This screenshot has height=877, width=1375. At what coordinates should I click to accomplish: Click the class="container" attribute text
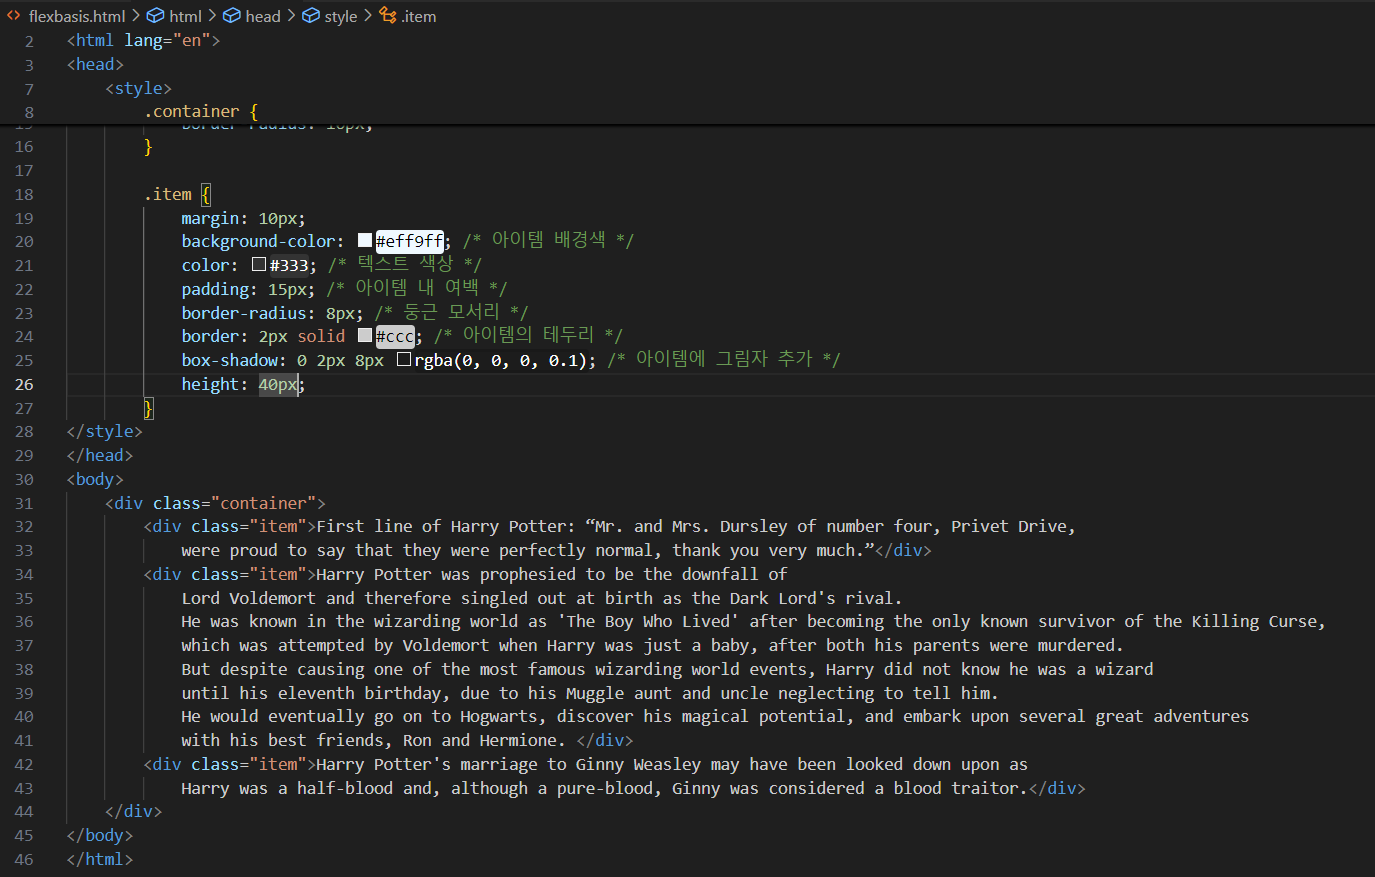click(x=235, y=503)
